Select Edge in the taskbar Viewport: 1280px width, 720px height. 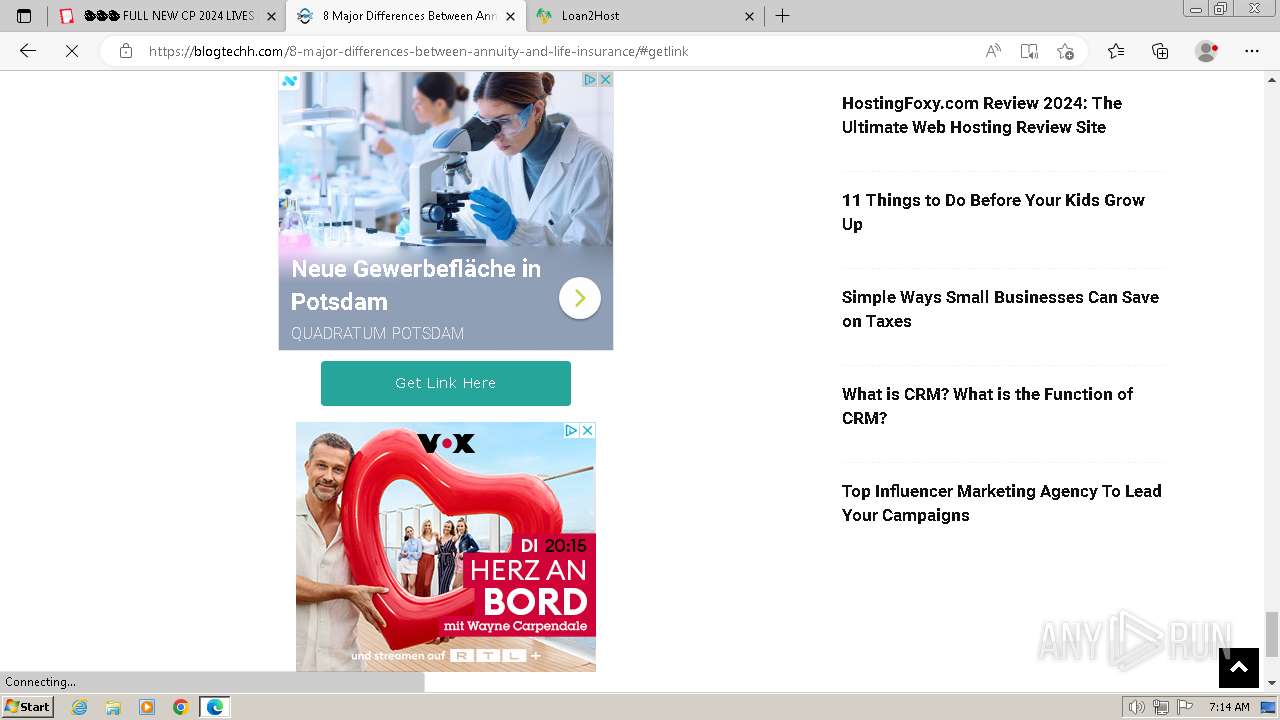[x=215, y=707]
